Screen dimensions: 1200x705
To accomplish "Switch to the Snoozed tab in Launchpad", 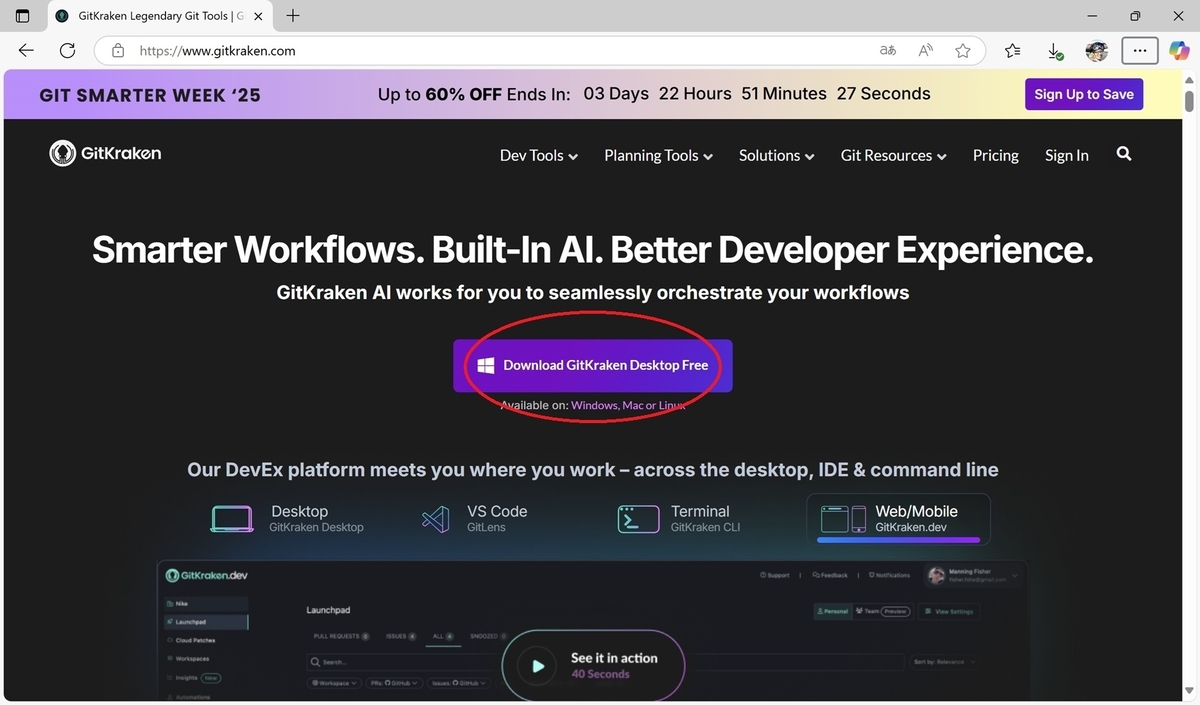I will [x=487, y=637].
